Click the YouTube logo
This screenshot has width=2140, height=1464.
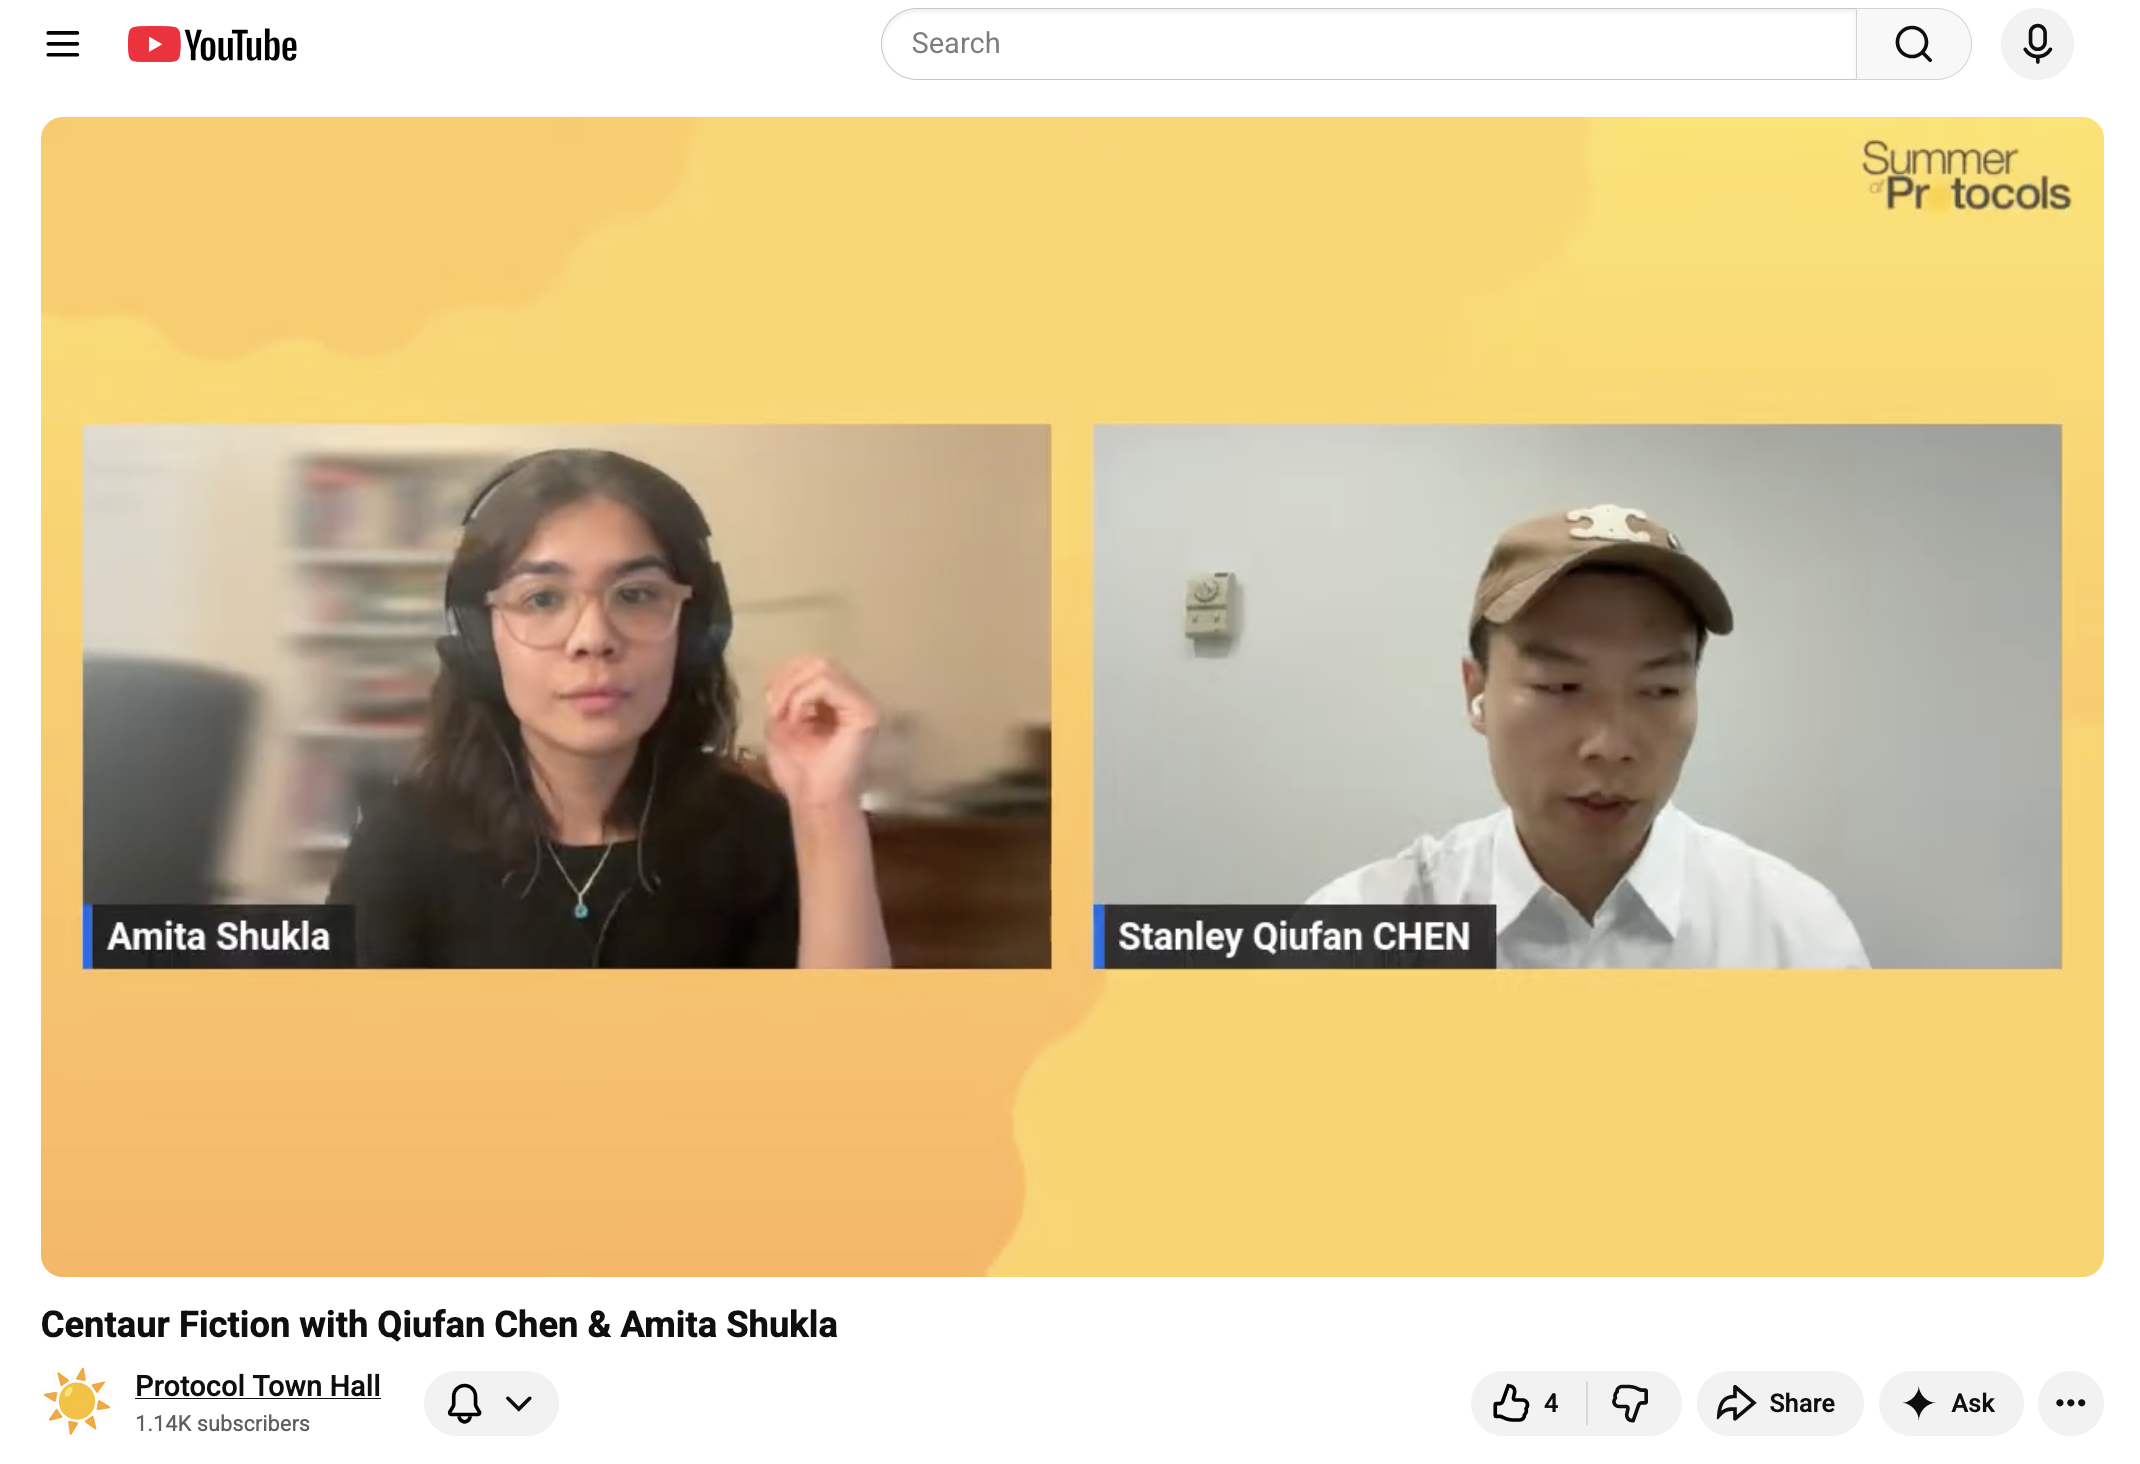coord(212,45)
